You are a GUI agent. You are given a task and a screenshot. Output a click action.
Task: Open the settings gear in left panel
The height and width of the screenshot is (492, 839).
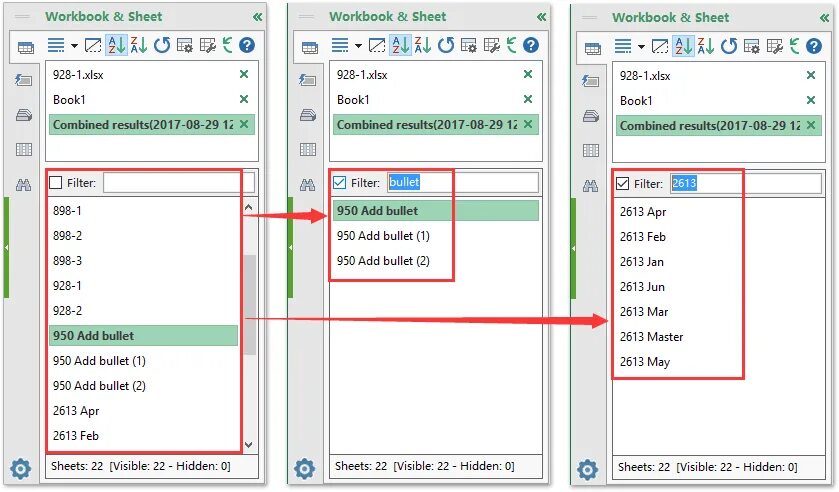pos(21,469)
